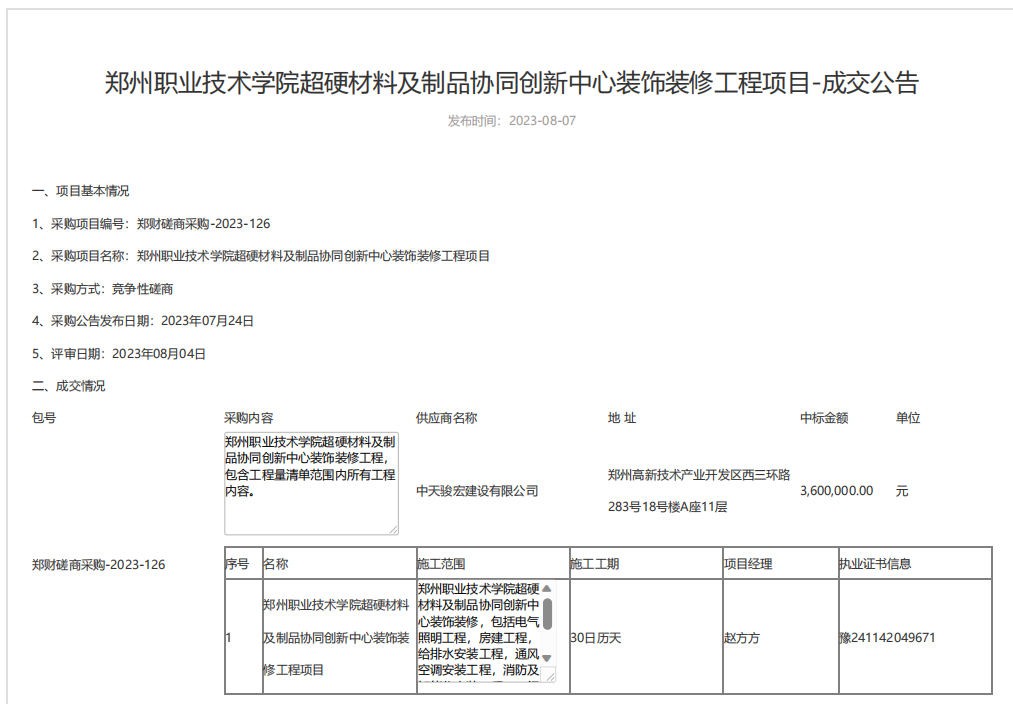The image size is (1013, 704).
Task: Click the 地 址 column header
Action: coord(622,418)
